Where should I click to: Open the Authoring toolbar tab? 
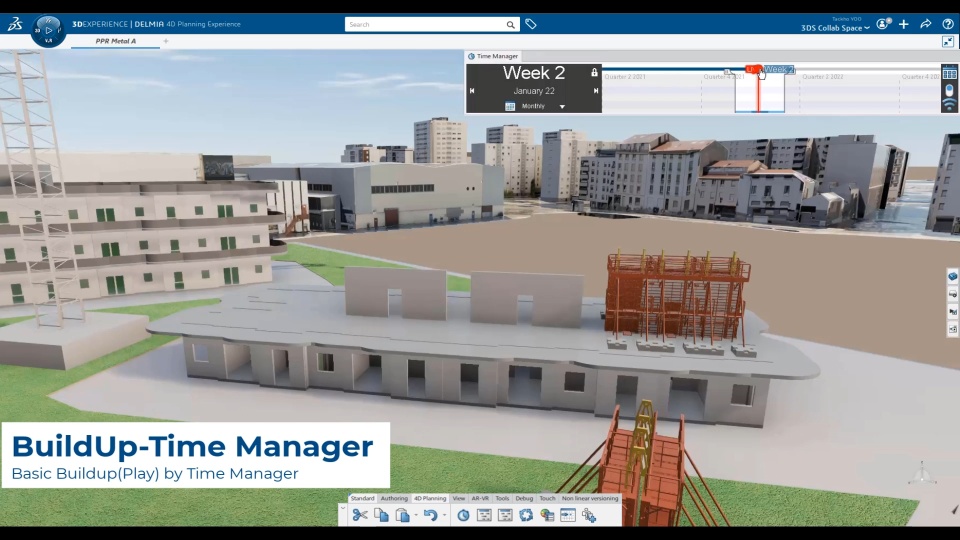394,498
